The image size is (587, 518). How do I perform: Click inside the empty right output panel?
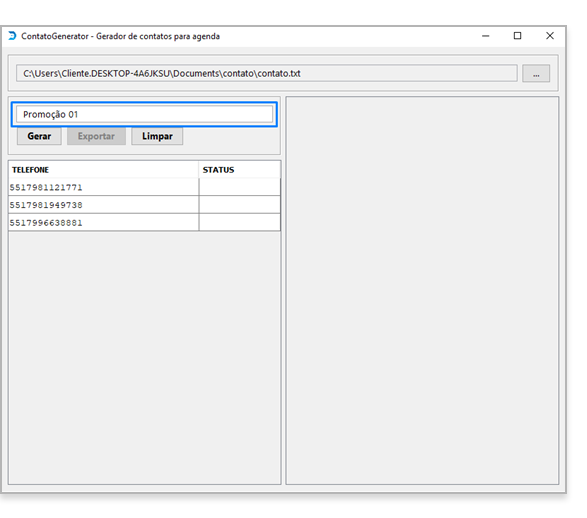coord(422,290)
